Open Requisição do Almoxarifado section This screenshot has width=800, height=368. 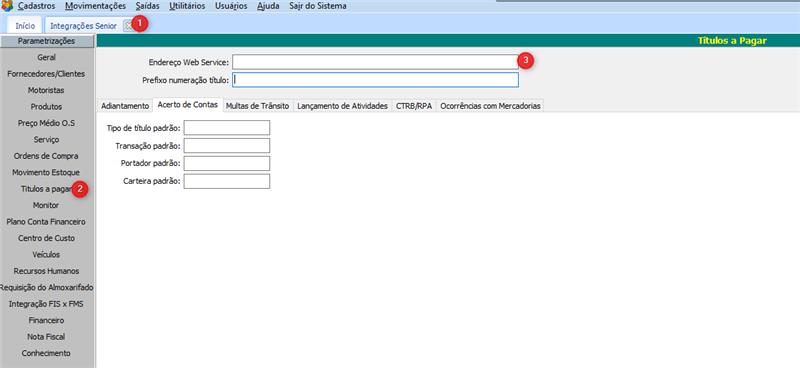tap(46, 287)
